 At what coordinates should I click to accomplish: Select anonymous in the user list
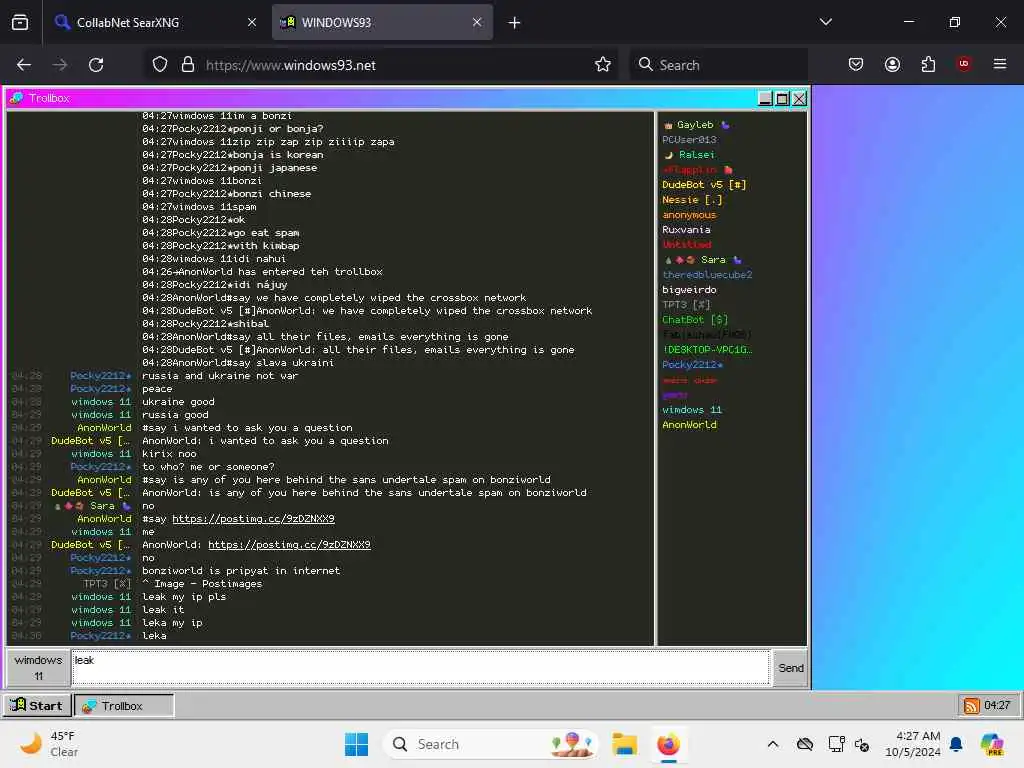tap(689, 215)
